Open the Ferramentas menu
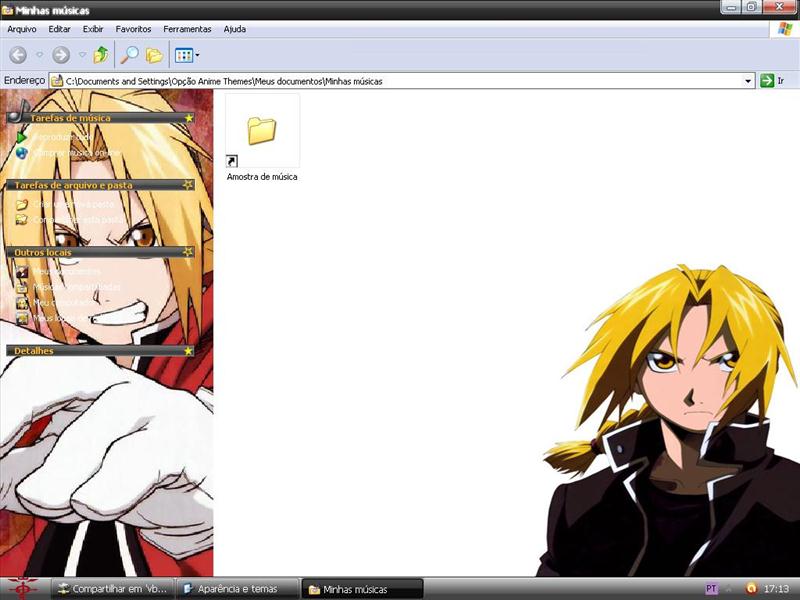800x600 pixels. 187,29
